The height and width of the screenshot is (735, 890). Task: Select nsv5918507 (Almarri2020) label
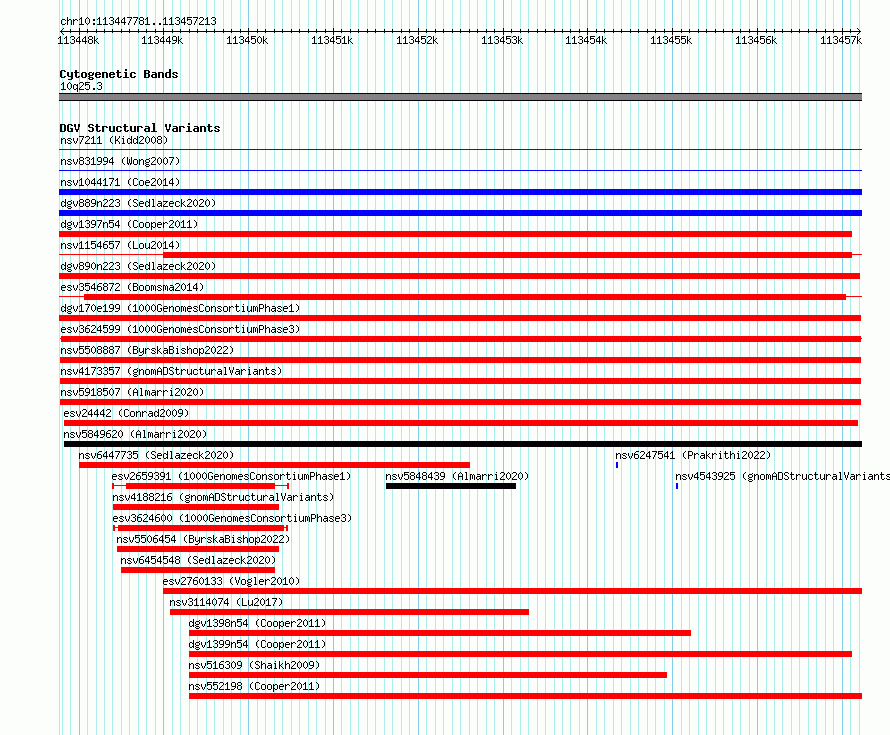(x=132, y=392)
